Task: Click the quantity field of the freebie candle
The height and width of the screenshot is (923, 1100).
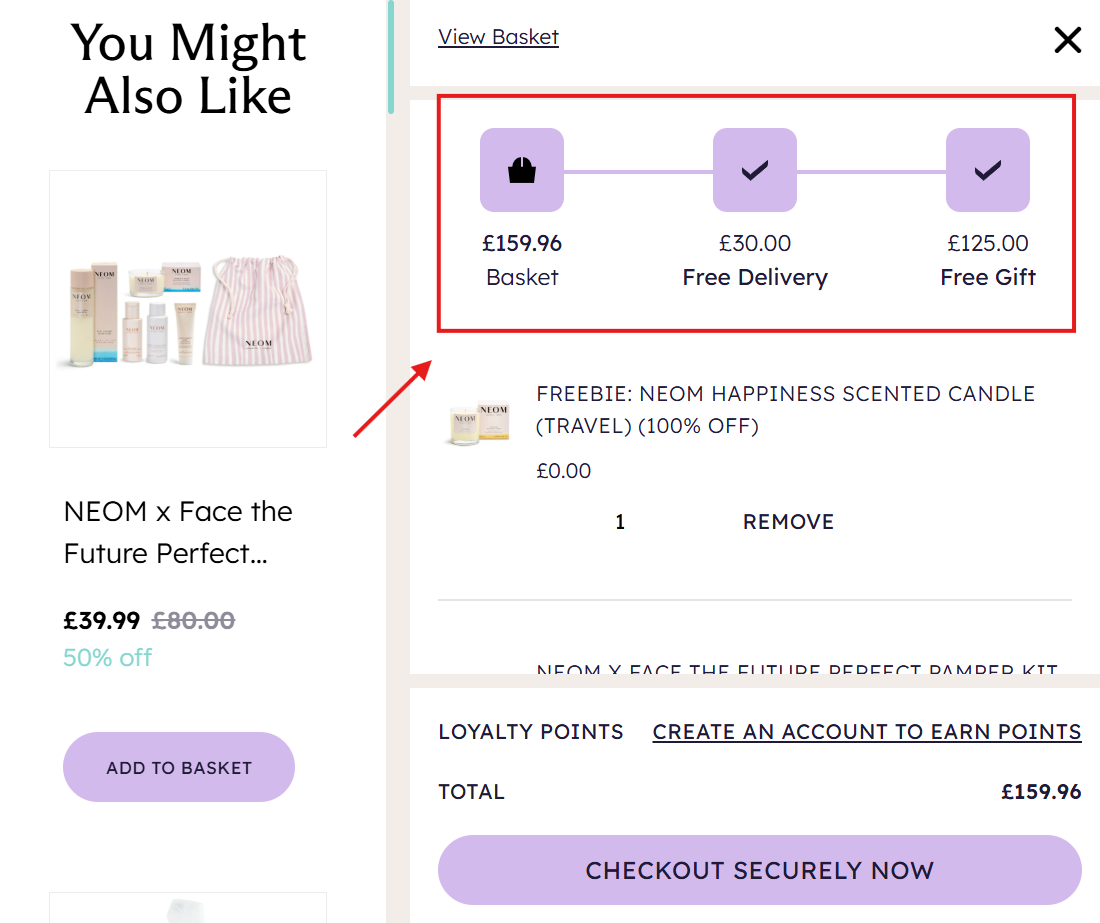Action: (x=620, y=522)
